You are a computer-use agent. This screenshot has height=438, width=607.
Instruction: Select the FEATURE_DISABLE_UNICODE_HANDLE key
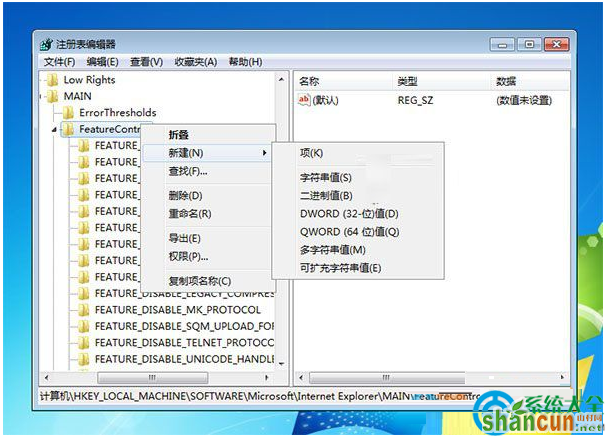click(x=184, y=359)
